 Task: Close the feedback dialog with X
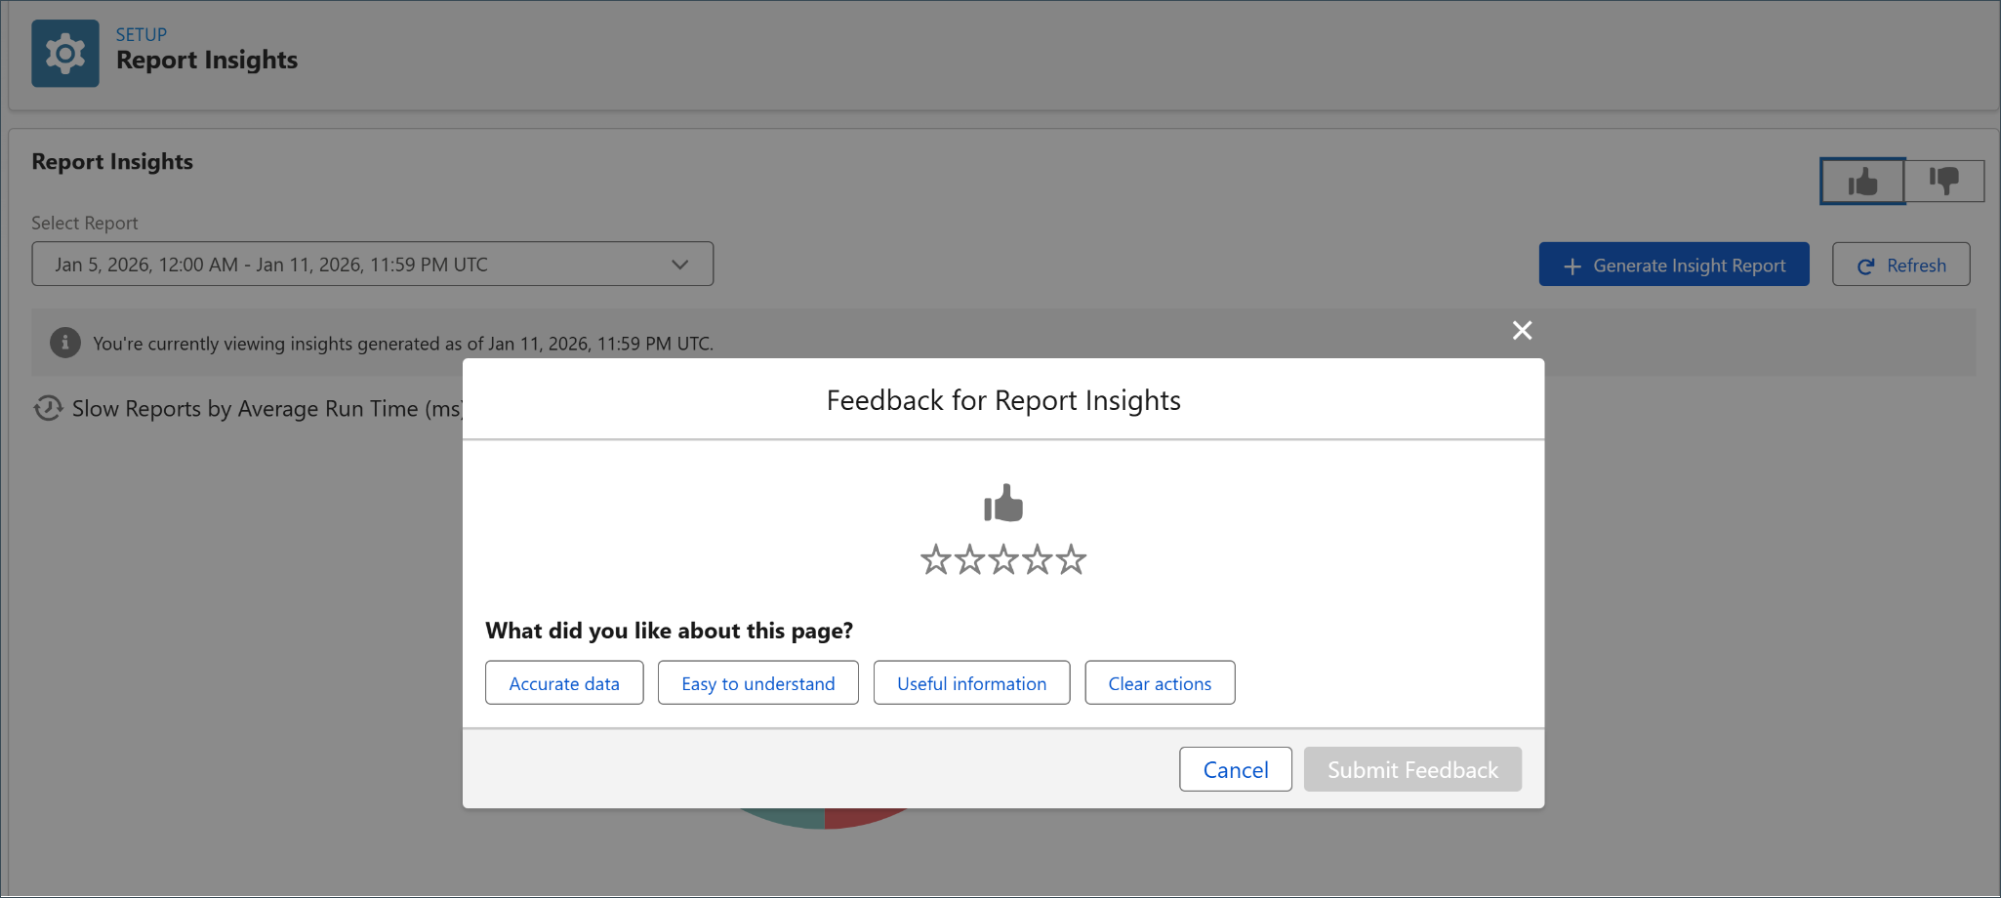tap(1522, 330)
